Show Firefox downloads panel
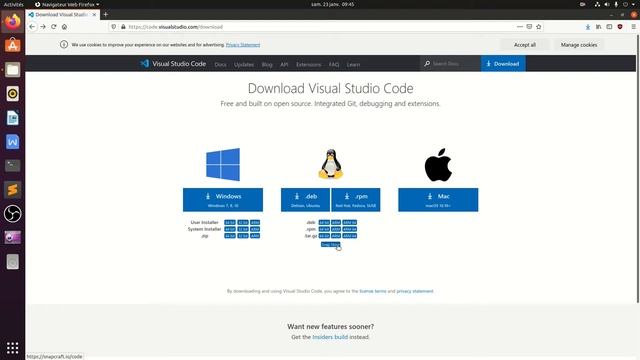The image size is (640, 360). (588, 27)
